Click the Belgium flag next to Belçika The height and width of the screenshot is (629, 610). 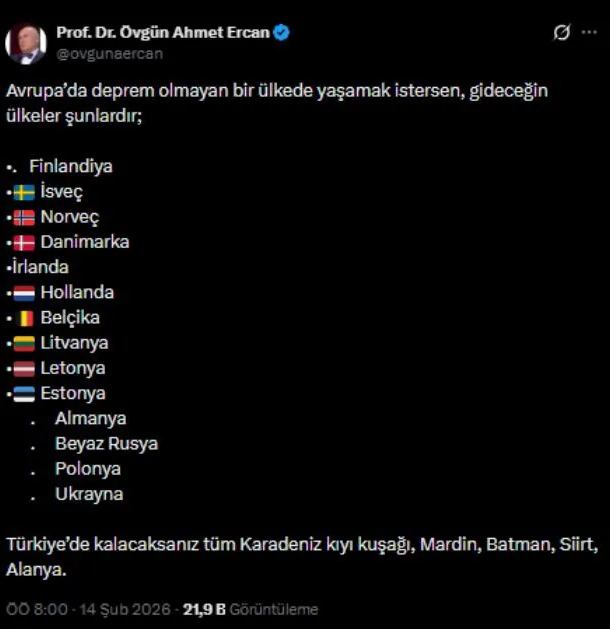(24, 318)
